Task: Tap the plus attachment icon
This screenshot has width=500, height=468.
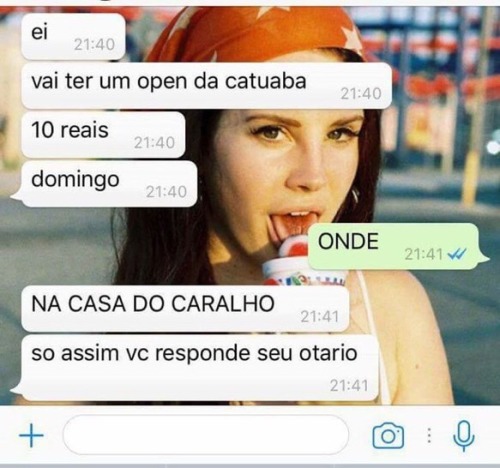Action: point(31,435)
